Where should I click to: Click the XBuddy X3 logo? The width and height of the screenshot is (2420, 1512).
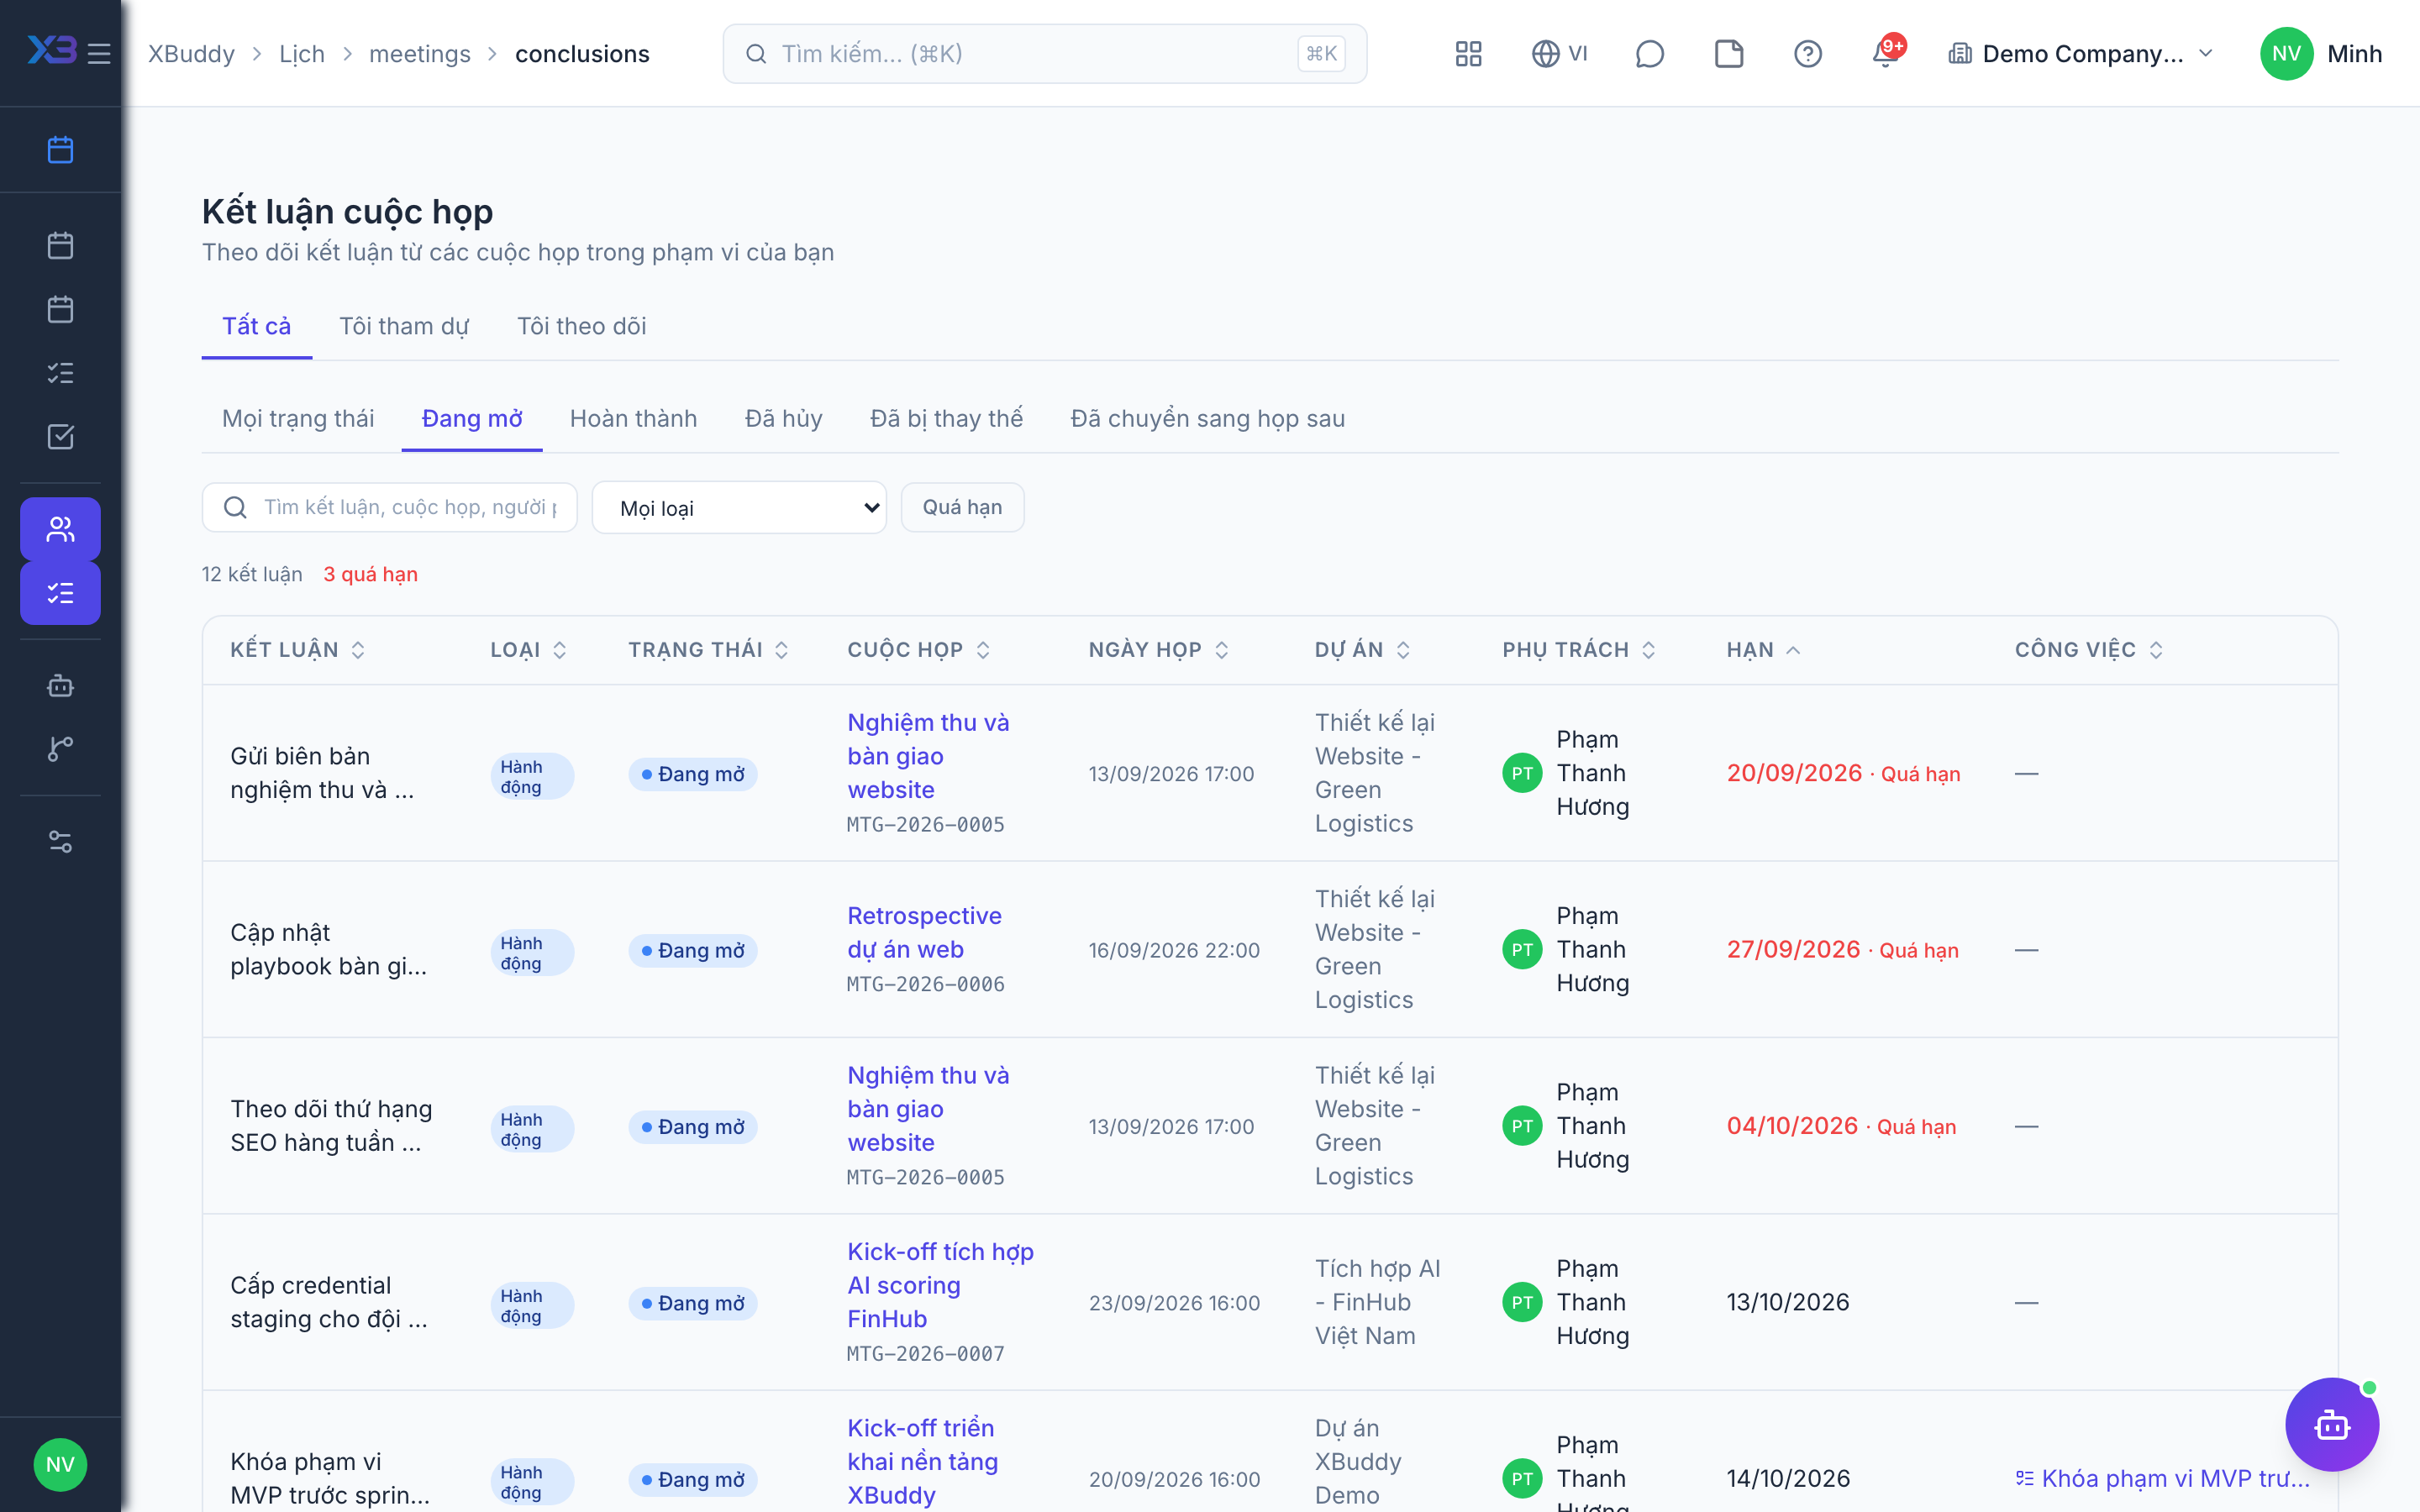click(51, 50)
